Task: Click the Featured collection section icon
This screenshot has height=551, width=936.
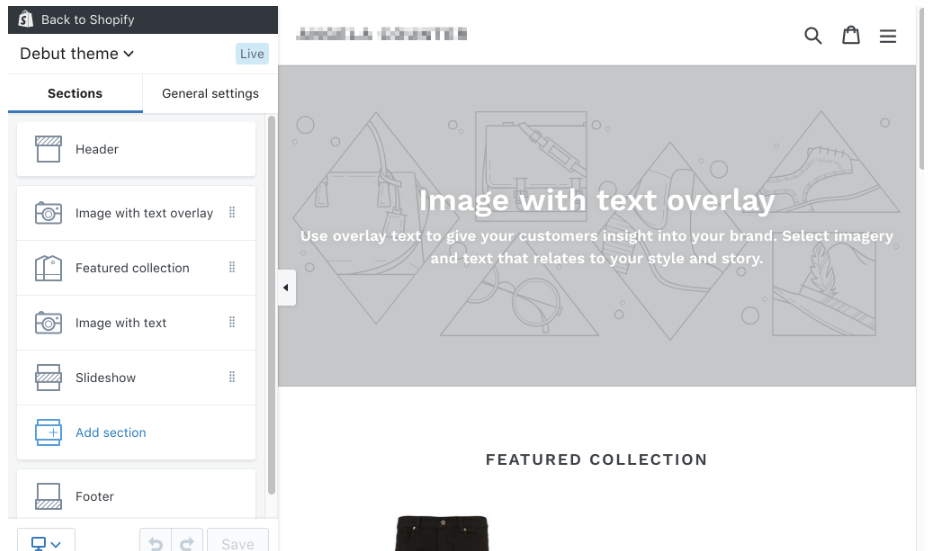Action: (x=48, y=268)
